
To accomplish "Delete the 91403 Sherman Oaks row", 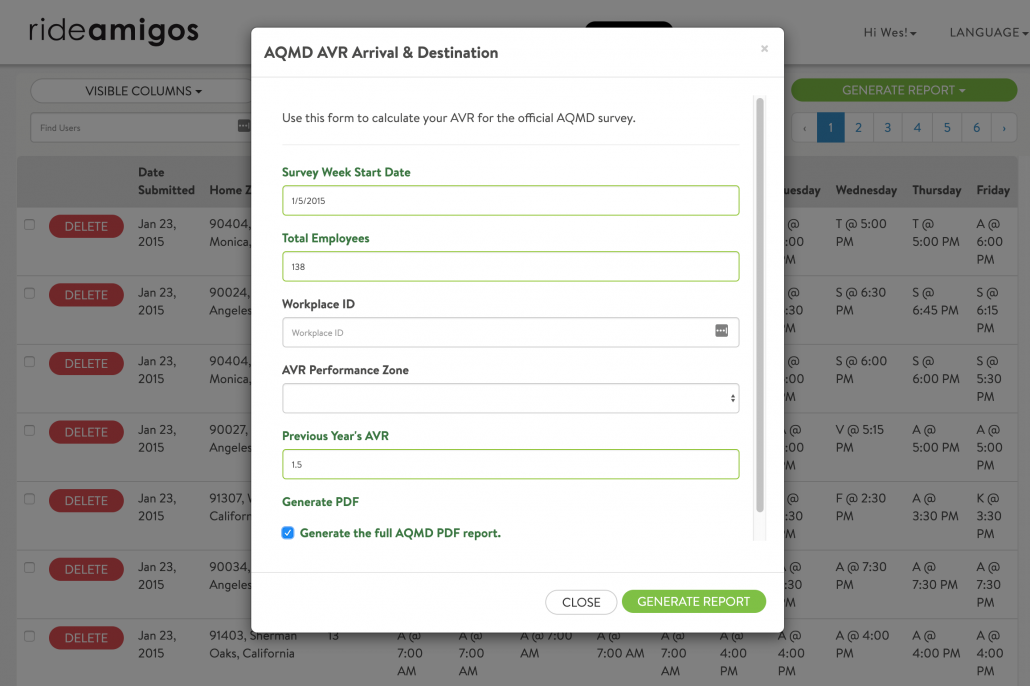I will [x=86, y=638].
